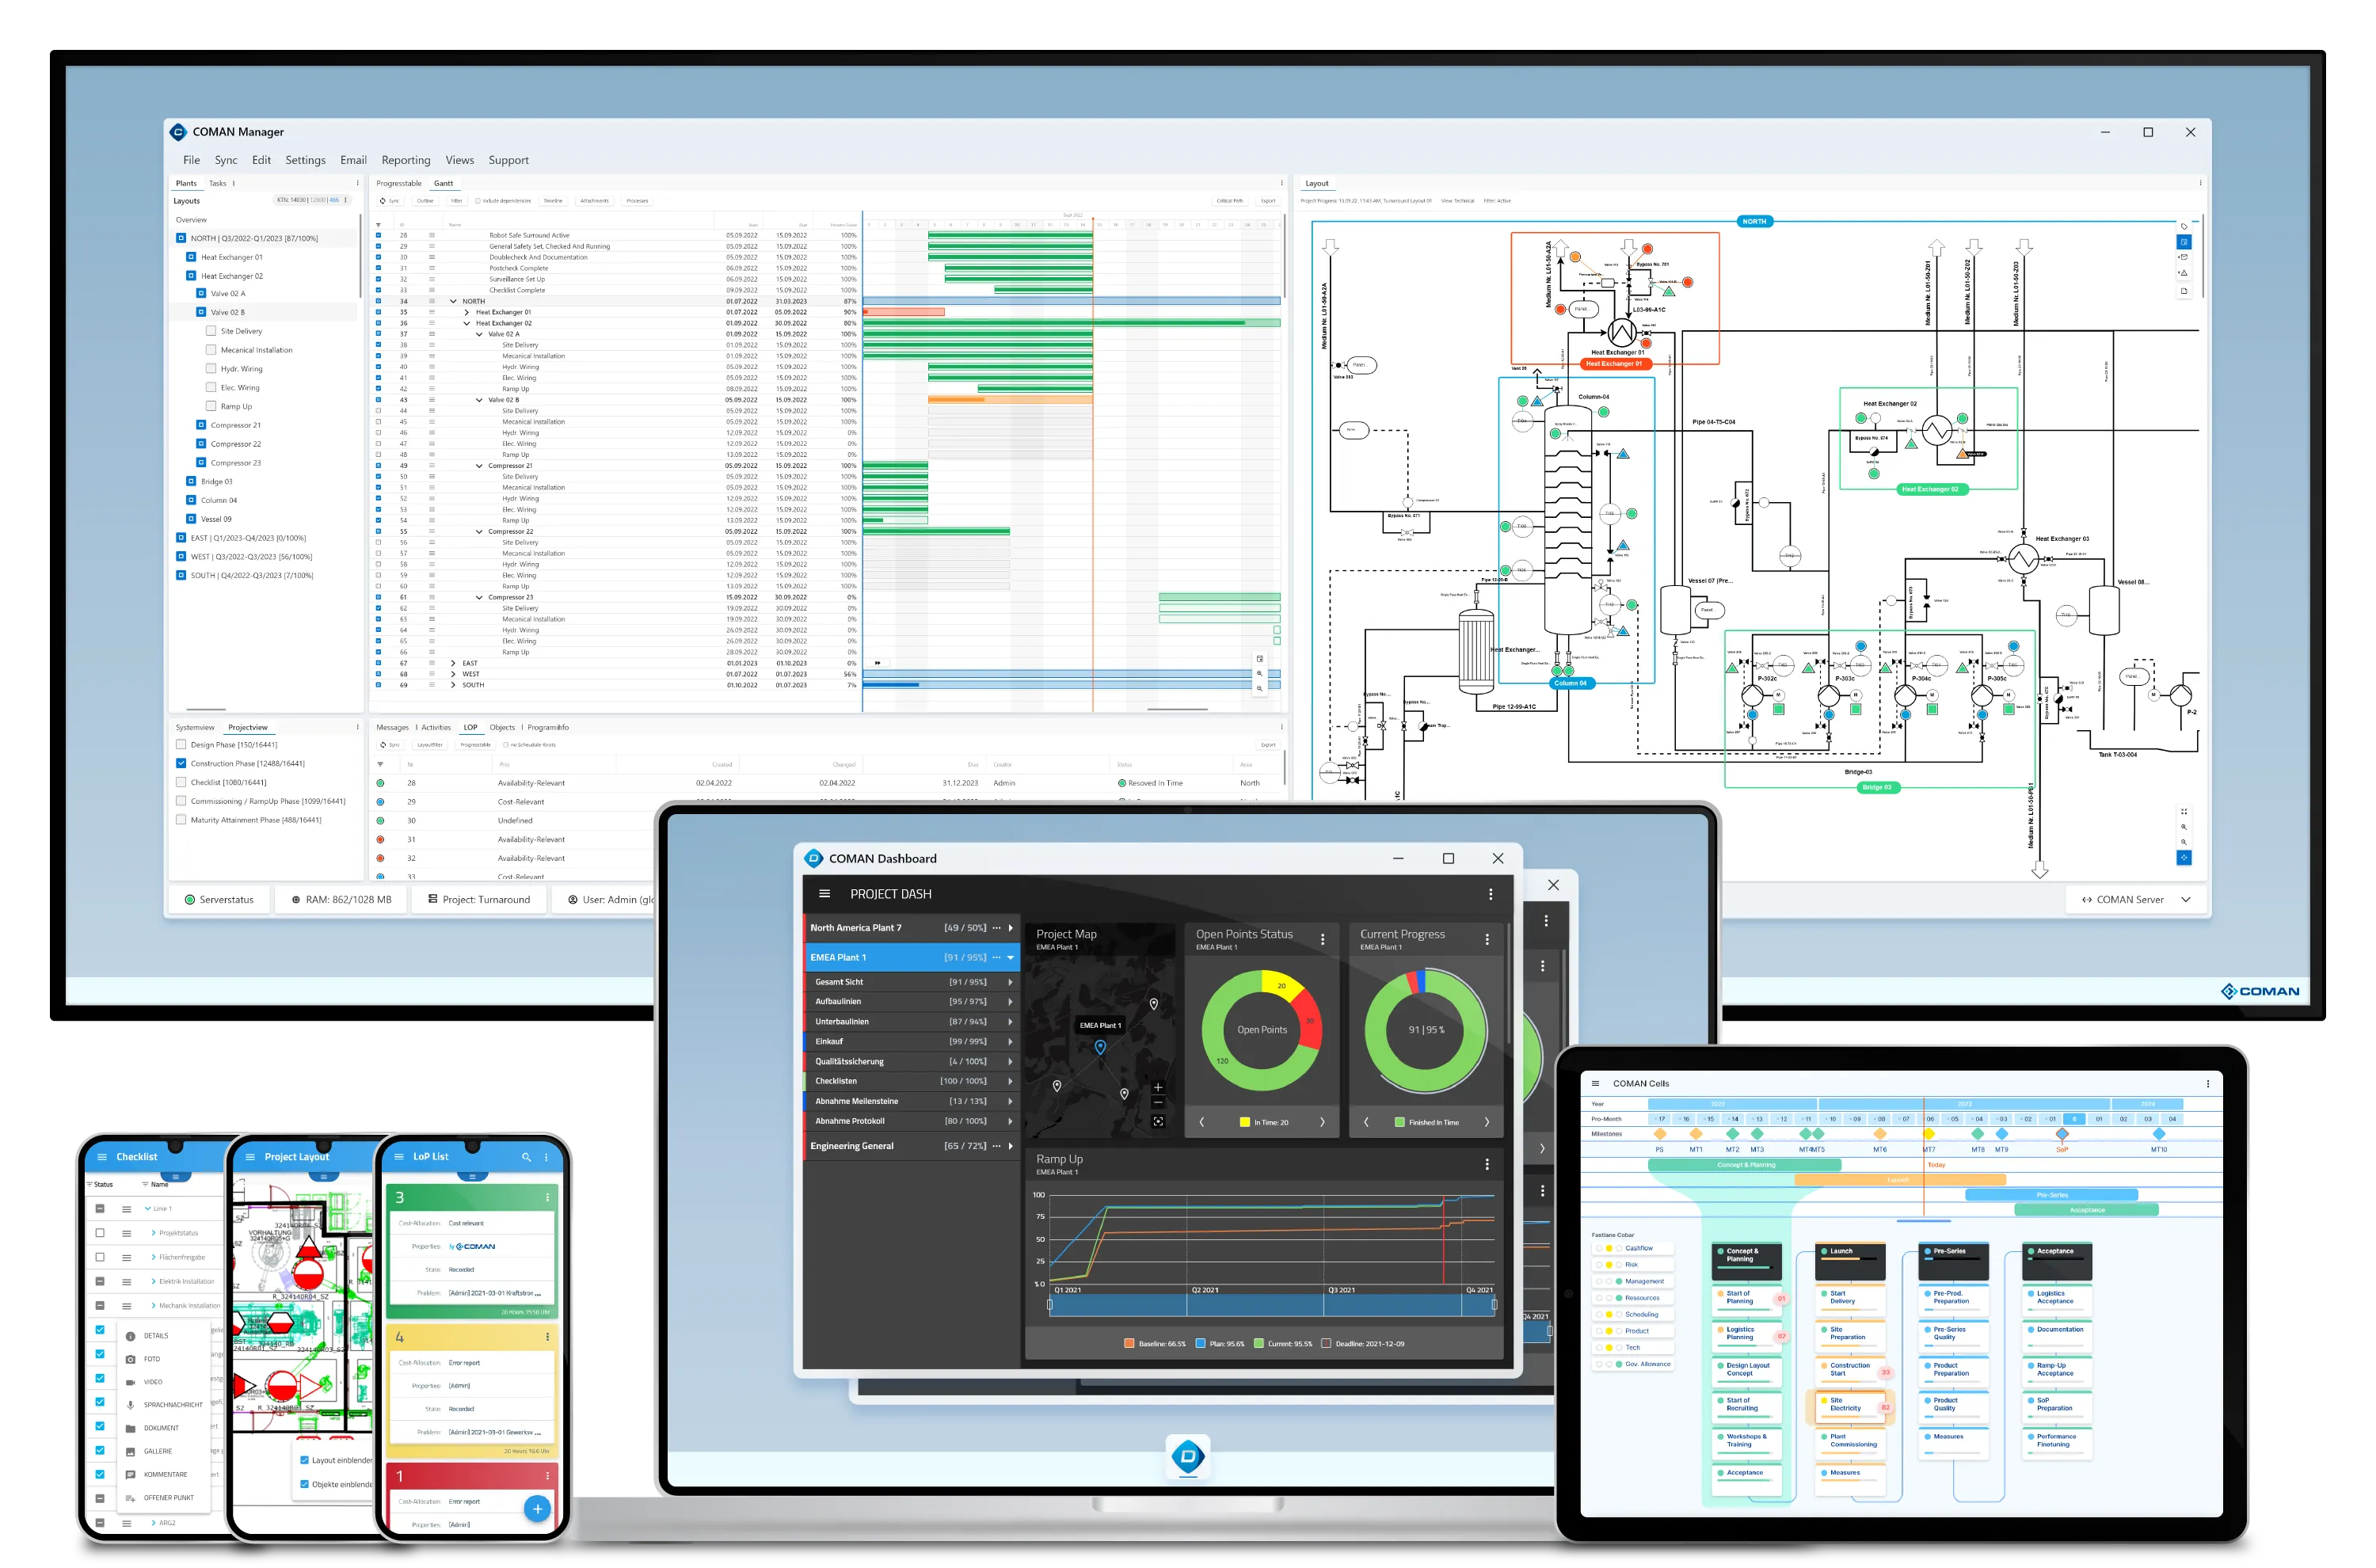Collapse Valve 02 A in the Gantt table

coord(479,334)
